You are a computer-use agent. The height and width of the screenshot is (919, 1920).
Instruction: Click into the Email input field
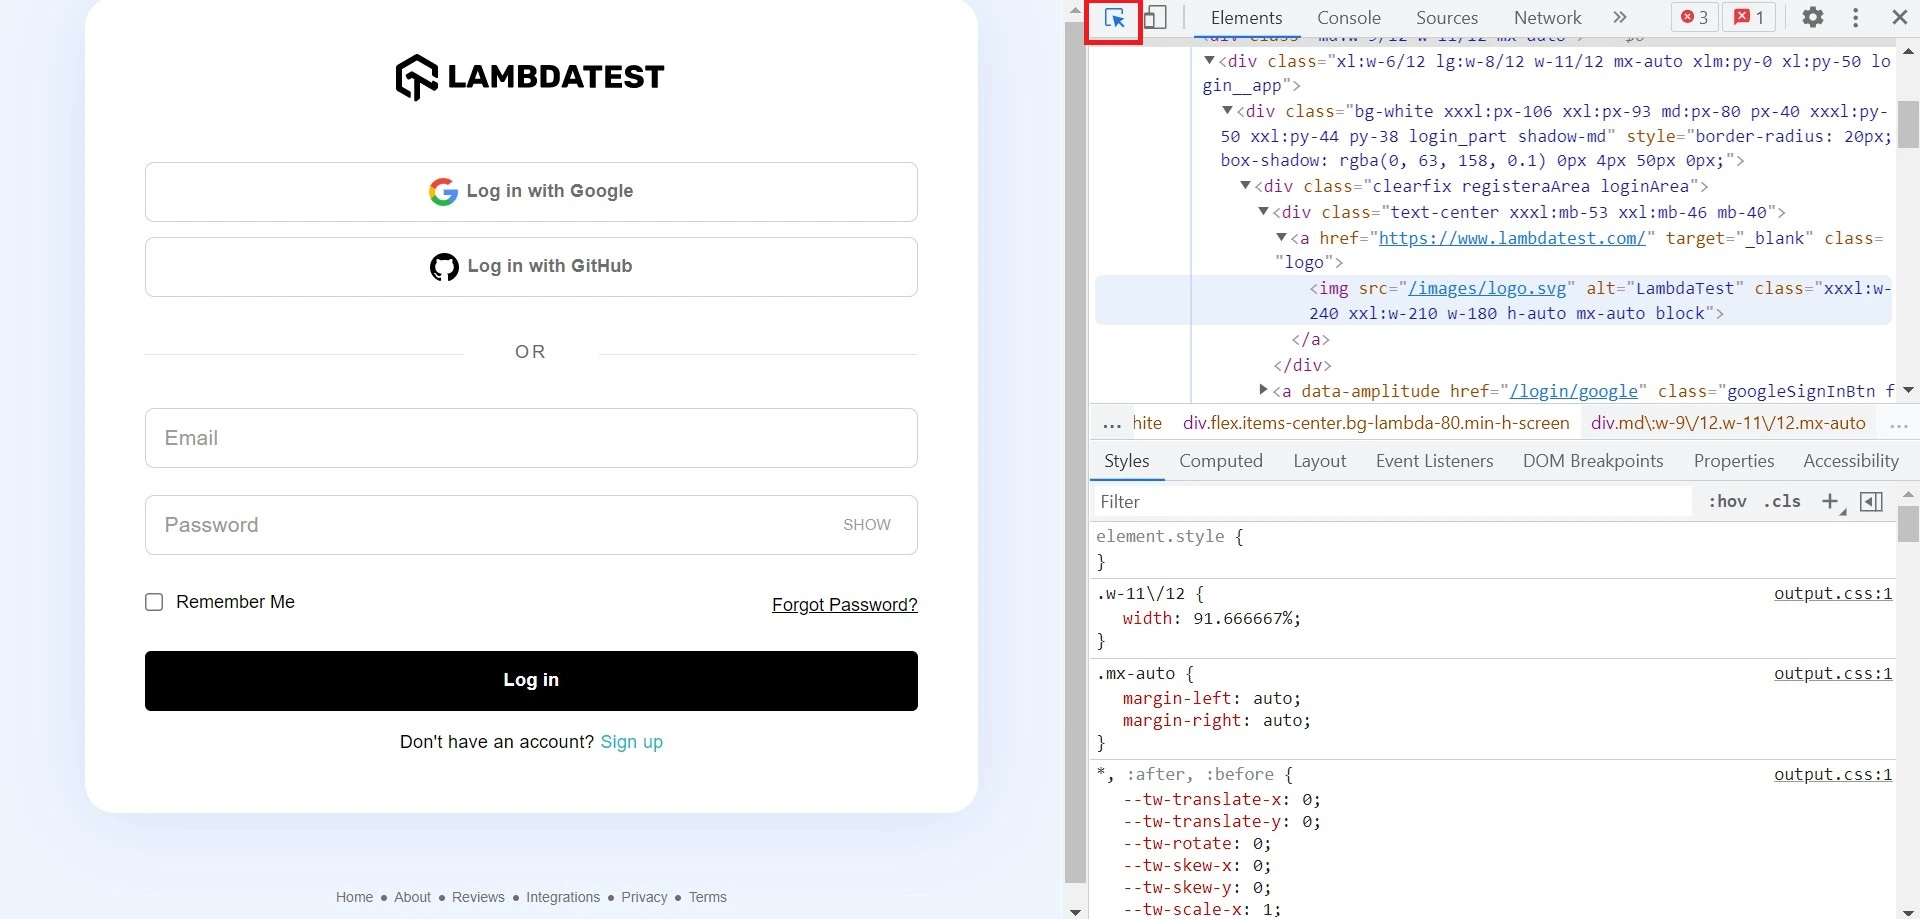click(531, 438)
